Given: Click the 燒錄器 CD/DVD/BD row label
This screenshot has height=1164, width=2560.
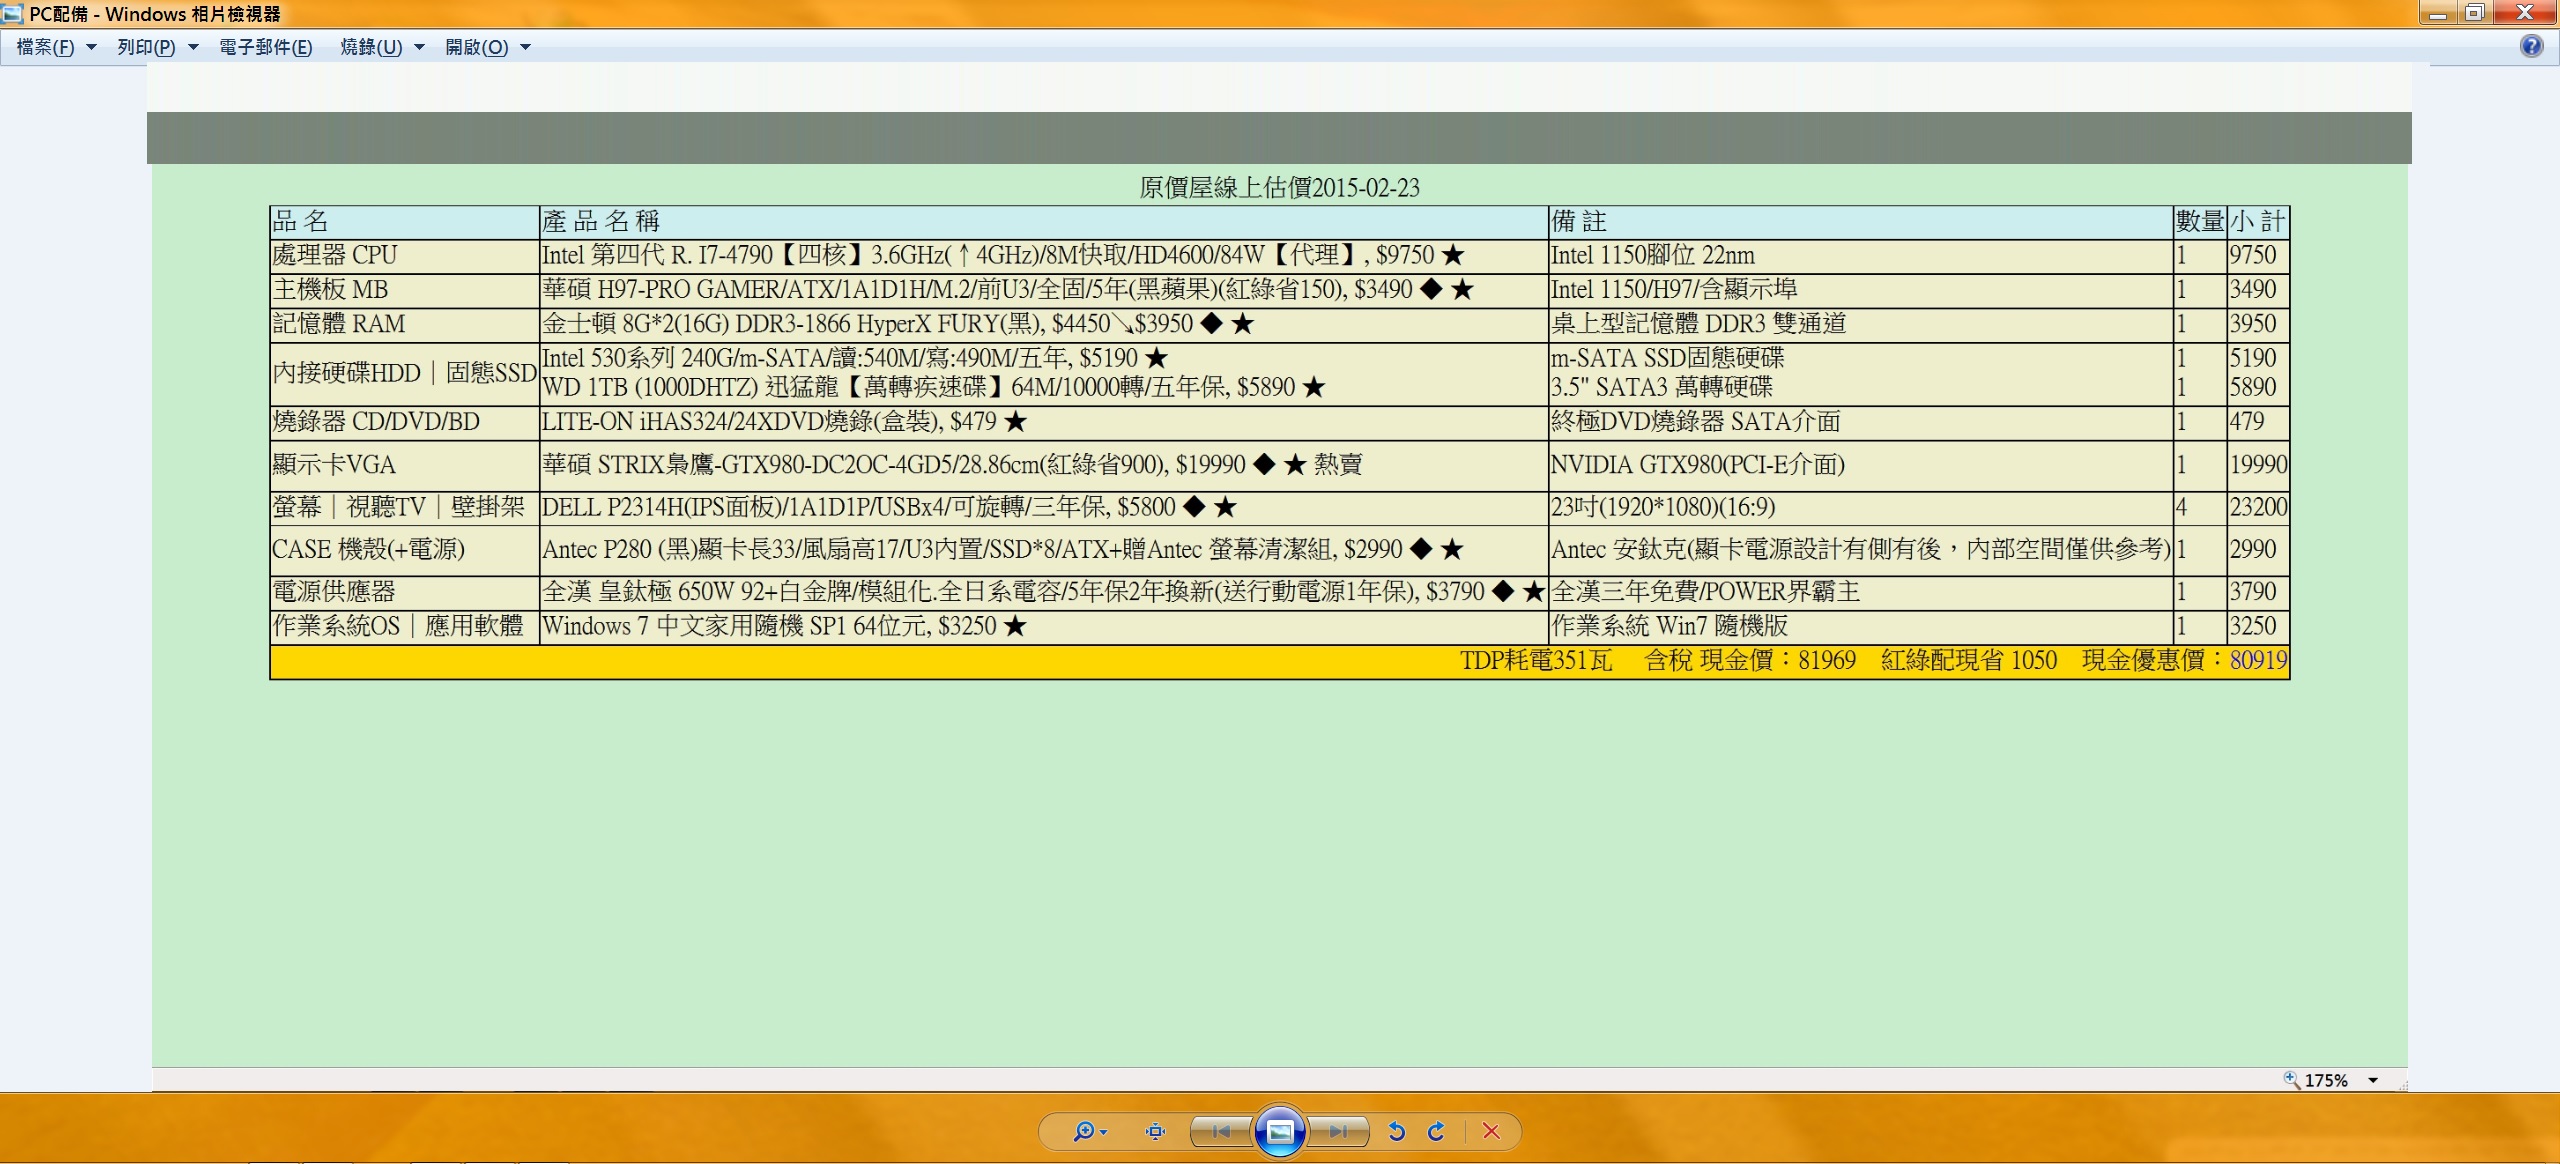Looking at the screenshot, I should [x=376, y=422].
